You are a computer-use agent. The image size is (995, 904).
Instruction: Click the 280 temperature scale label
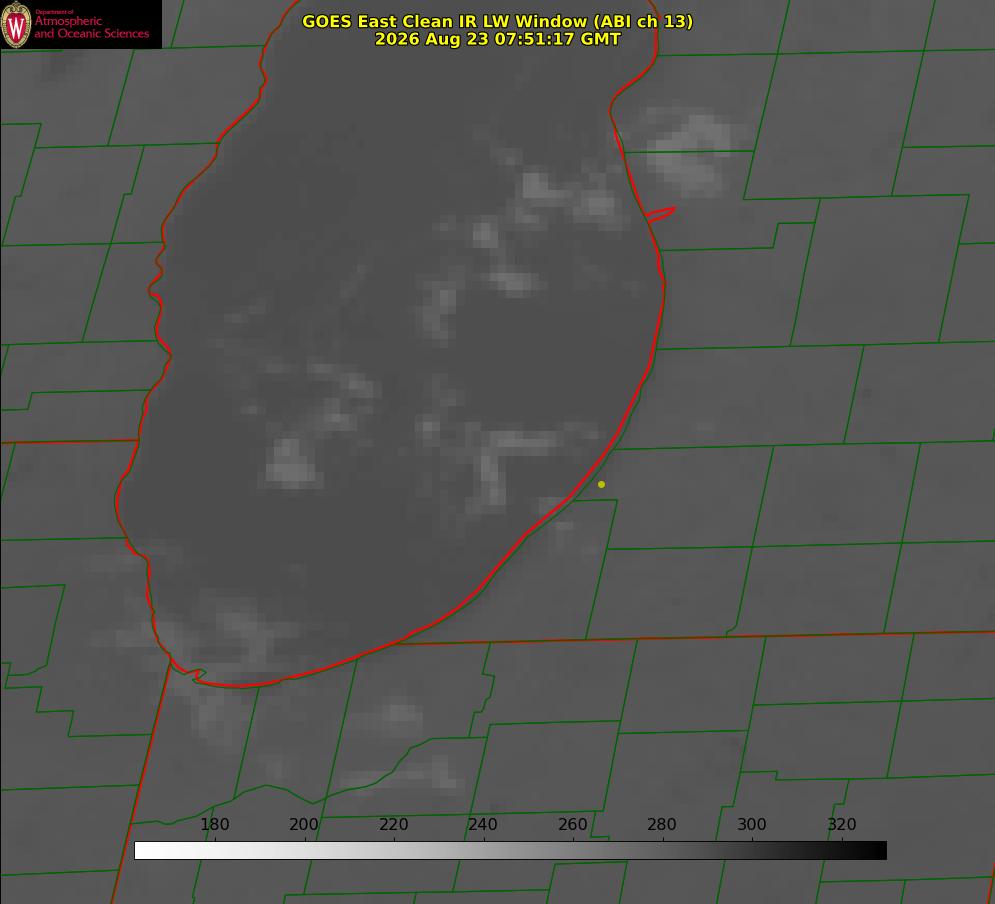(x=662, y=824)
